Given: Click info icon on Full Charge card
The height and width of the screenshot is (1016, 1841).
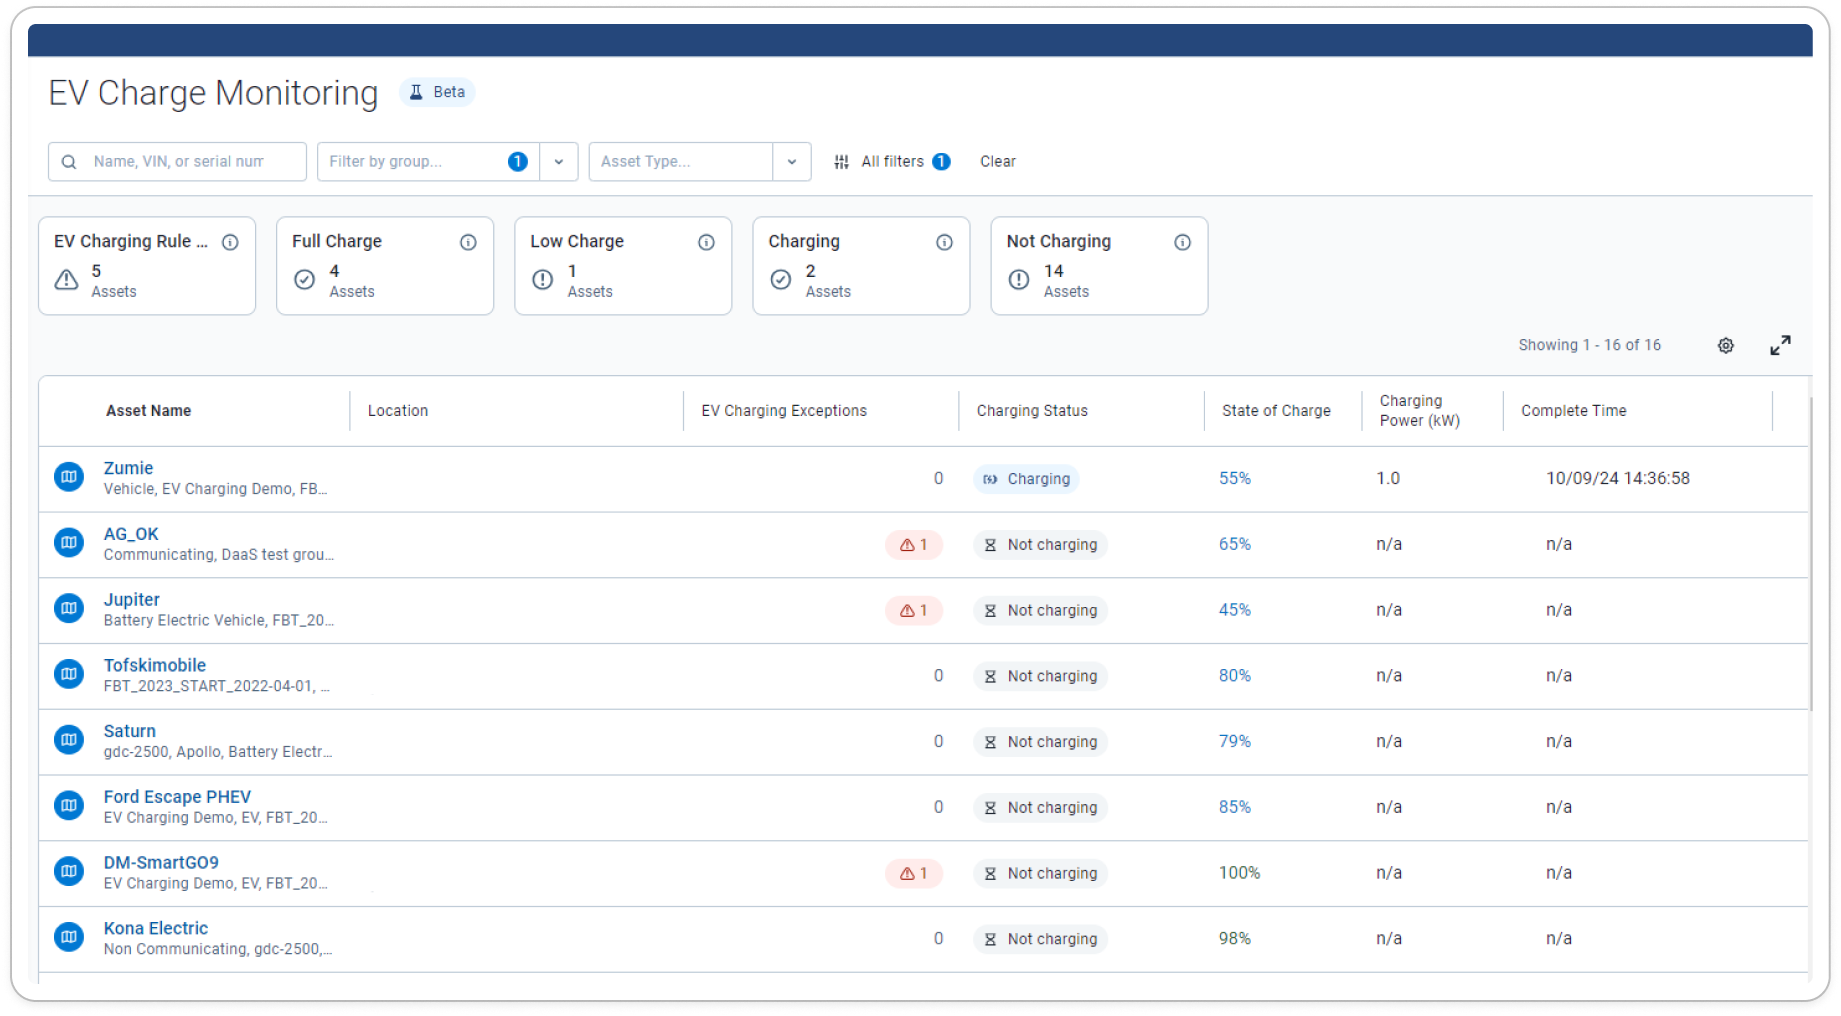Looking at the screenshot, I should 468,242.
